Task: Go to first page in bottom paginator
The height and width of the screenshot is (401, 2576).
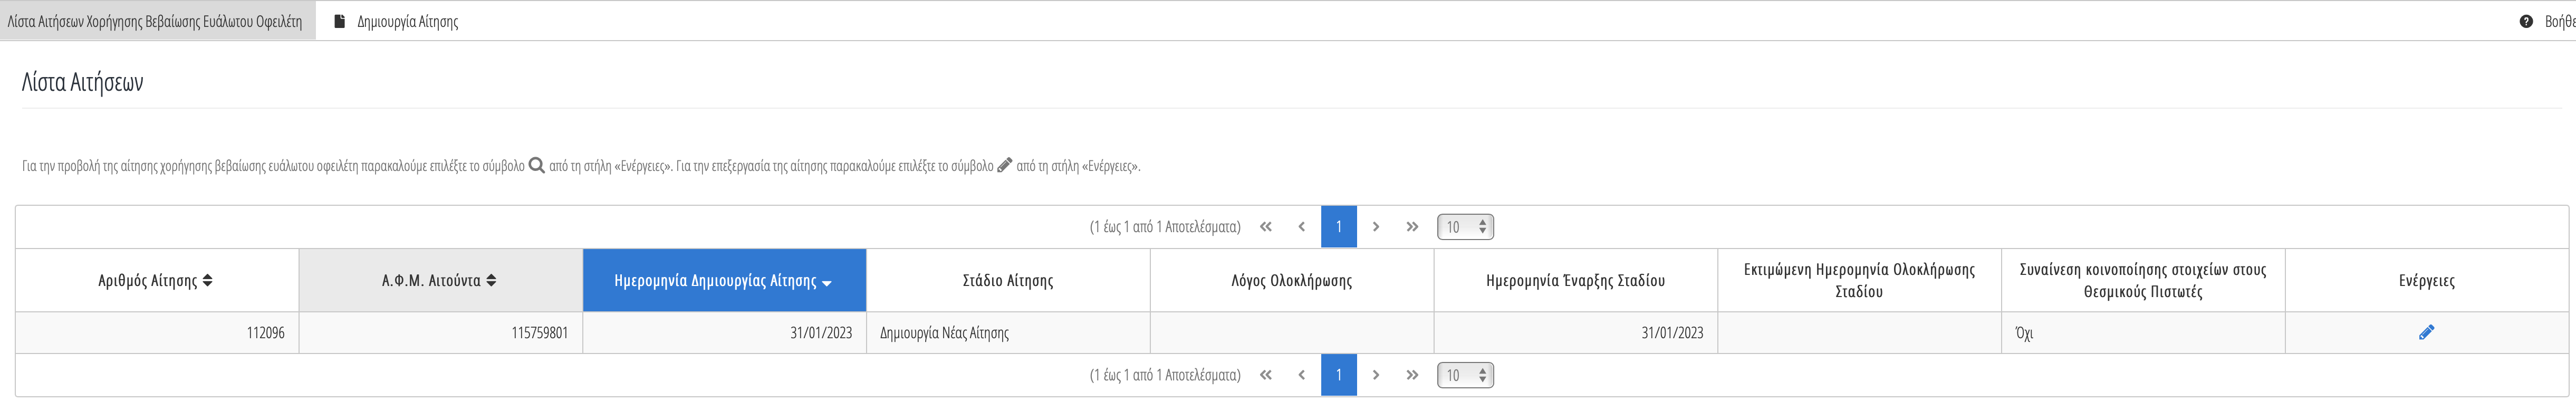Action: coord(1265,375)
